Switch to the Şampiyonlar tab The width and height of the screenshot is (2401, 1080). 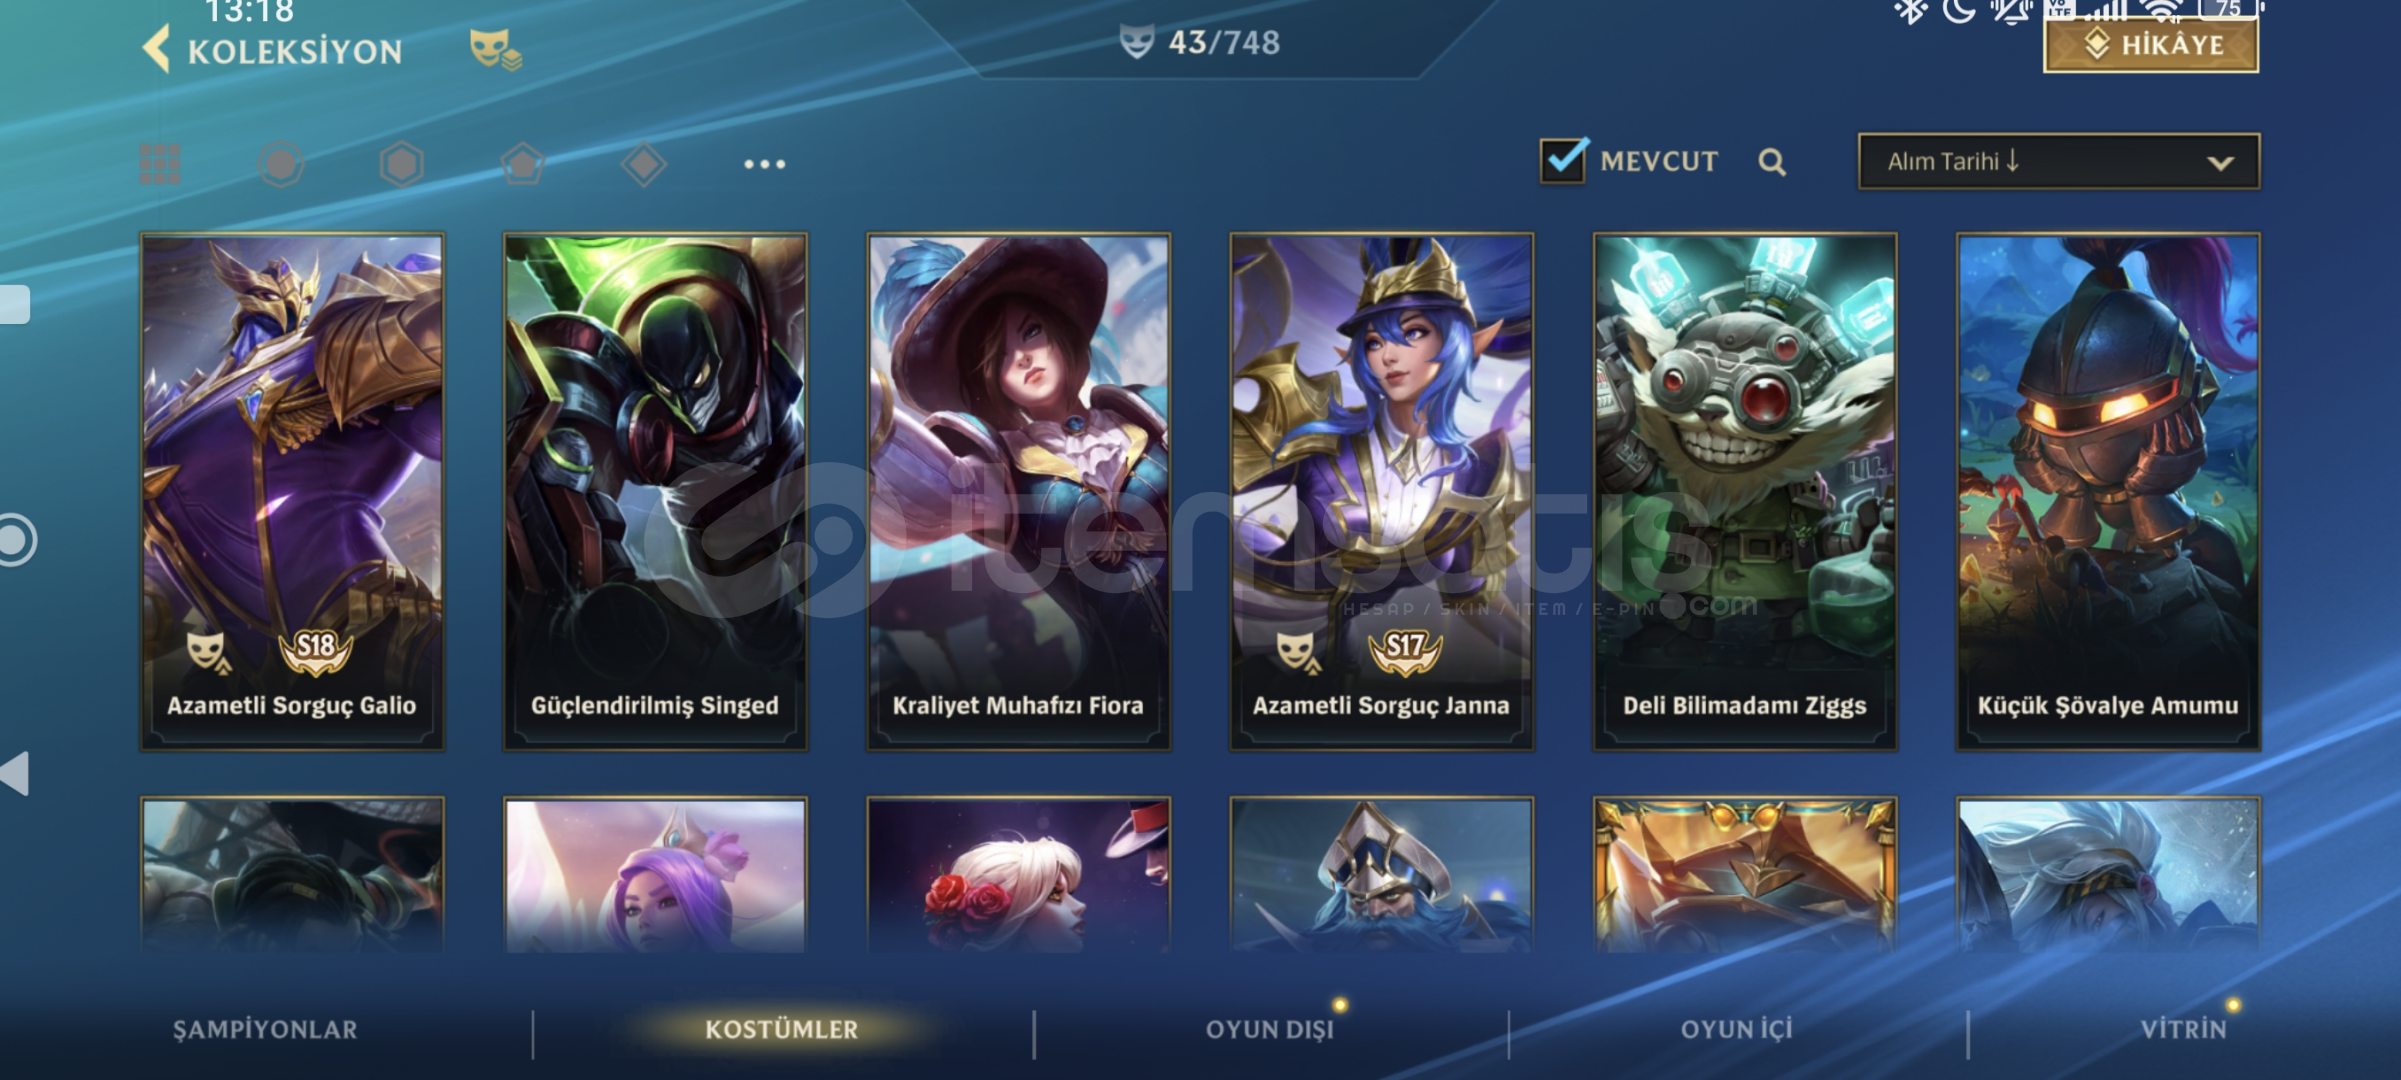[x=265, y=1030]
